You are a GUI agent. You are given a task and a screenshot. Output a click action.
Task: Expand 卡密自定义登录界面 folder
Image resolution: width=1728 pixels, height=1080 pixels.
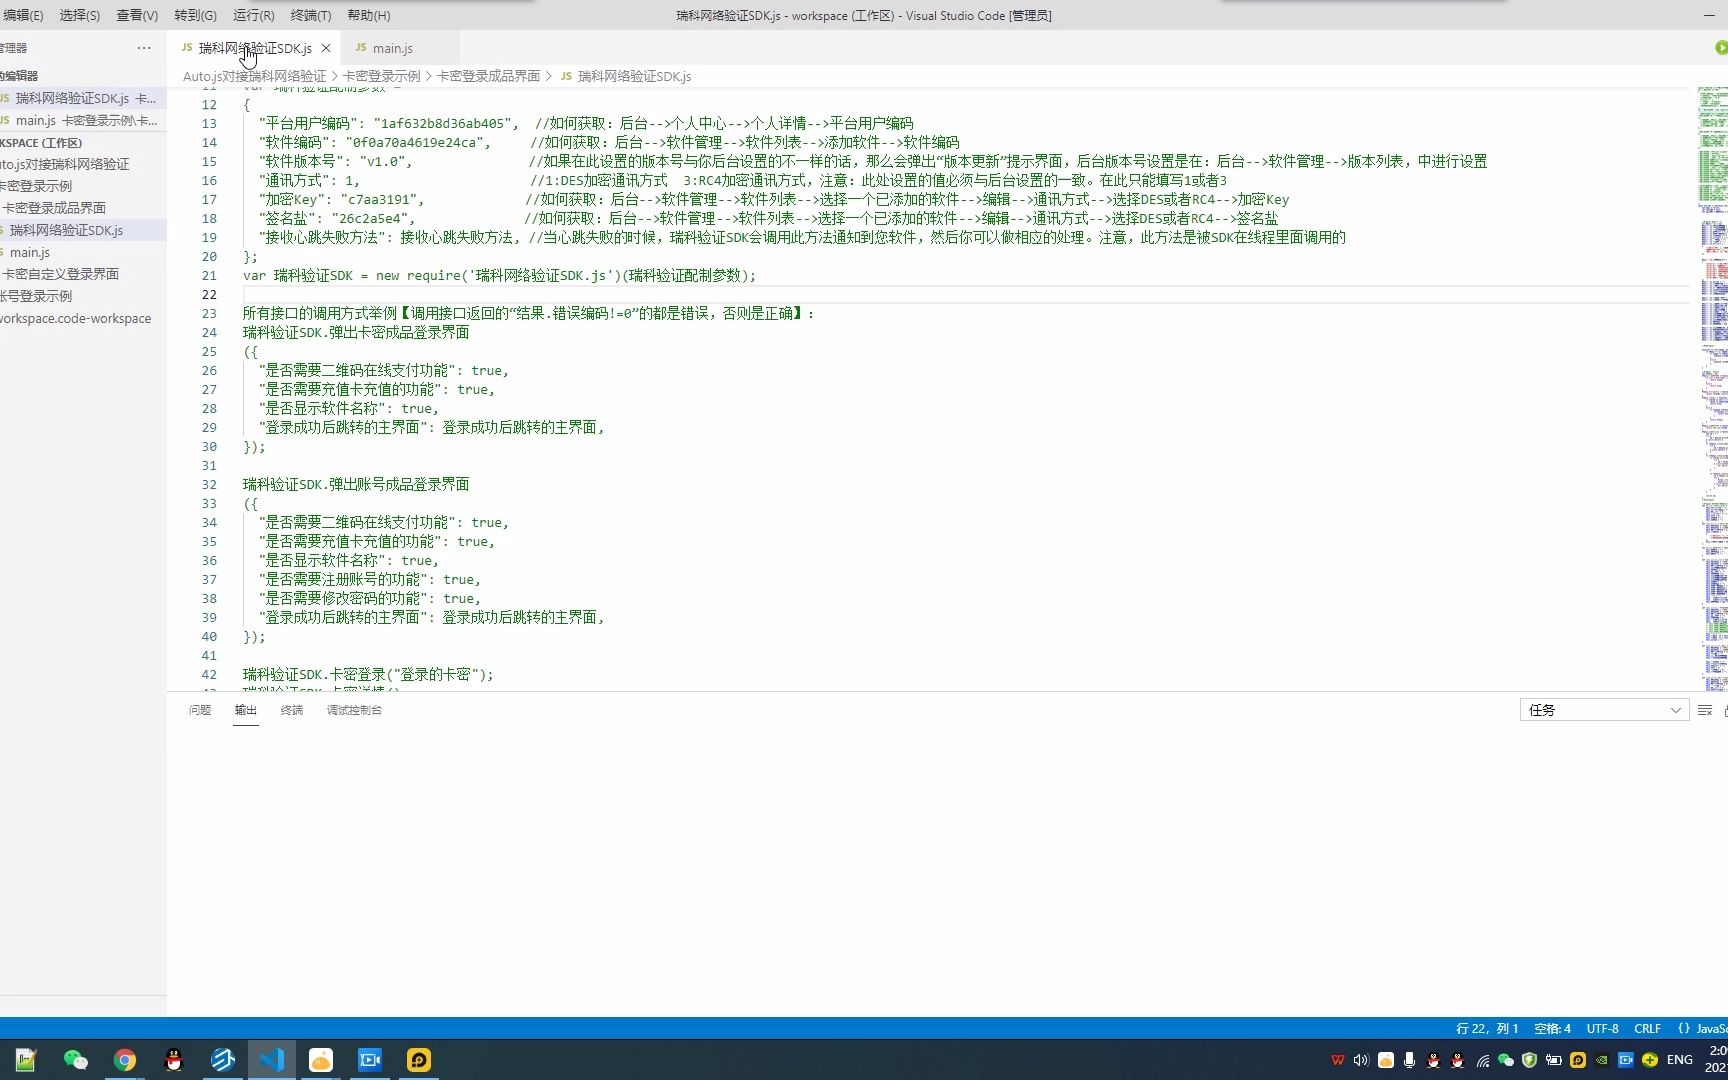pos(83,274)
